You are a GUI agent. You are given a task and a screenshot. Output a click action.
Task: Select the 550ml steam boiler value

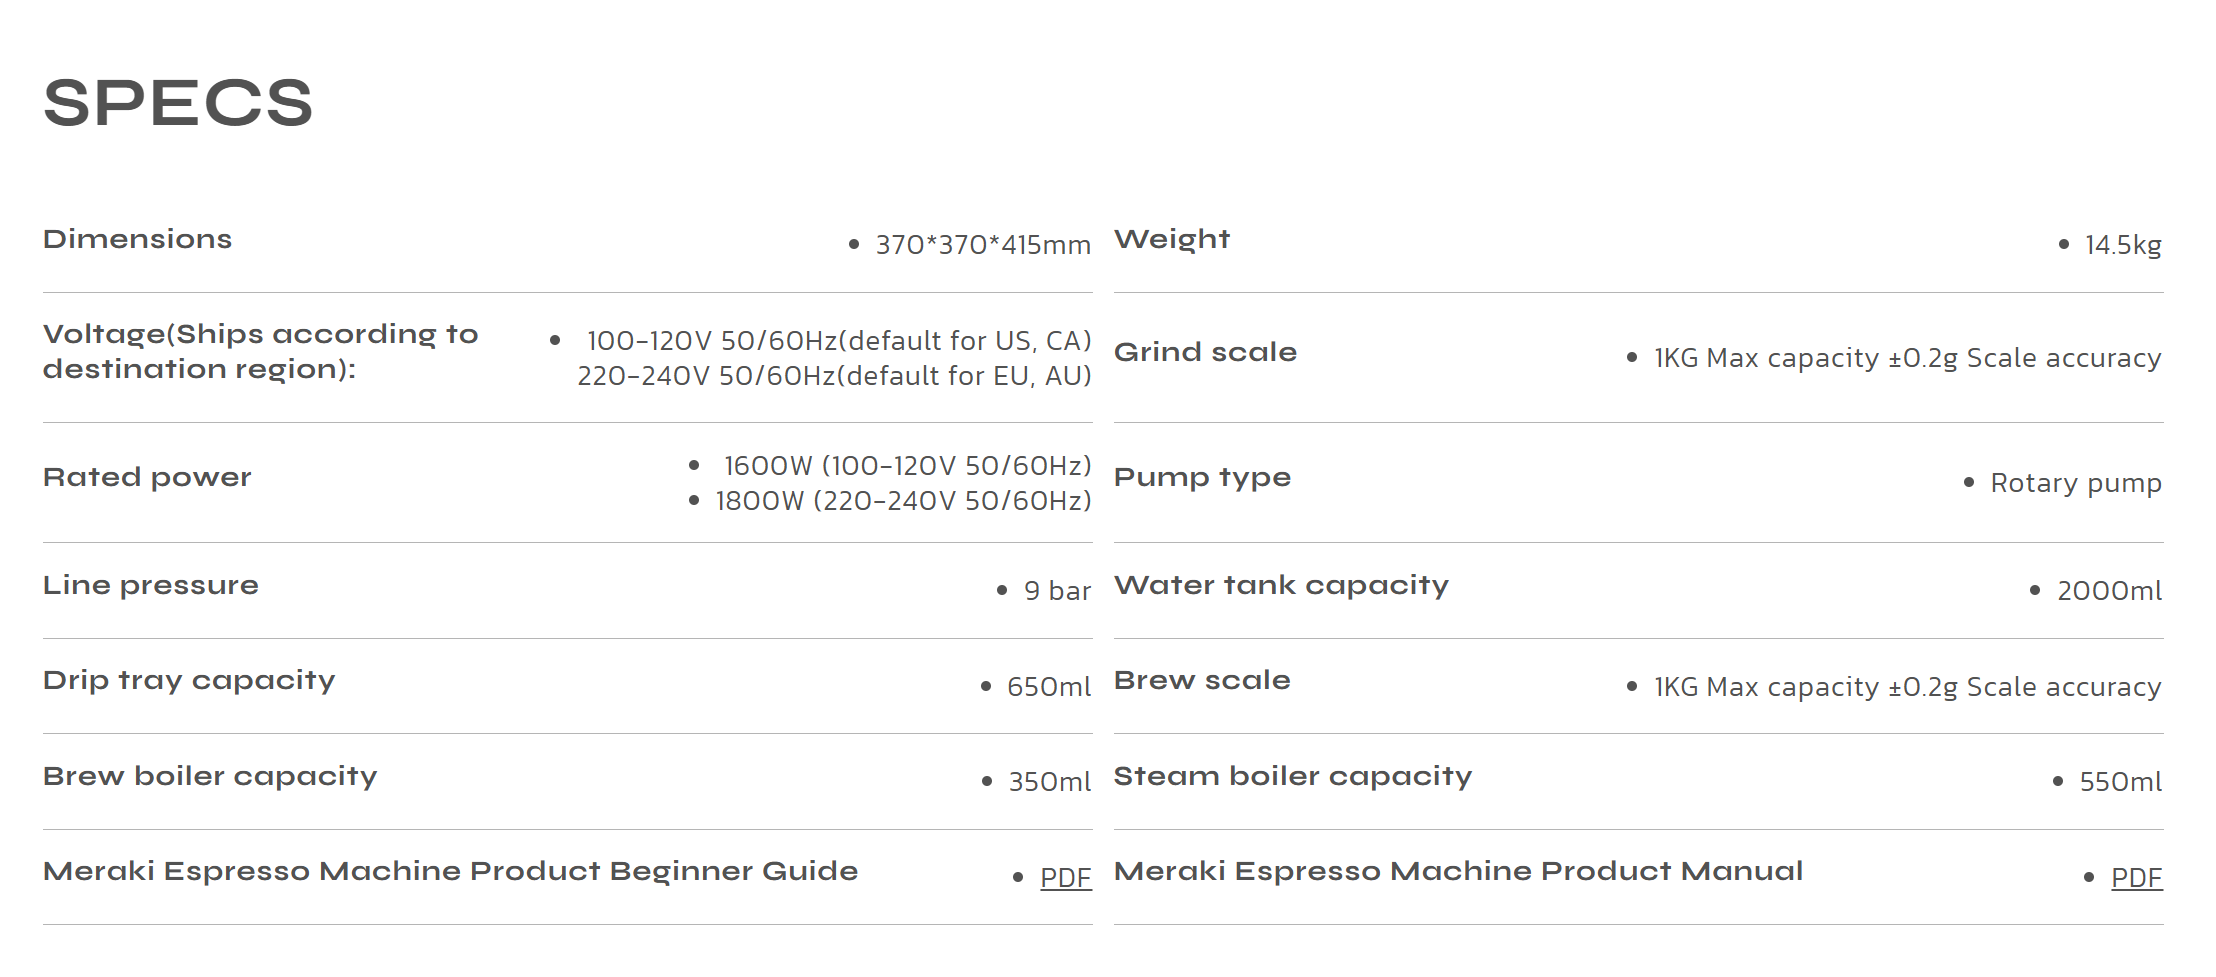[2120, 782]
